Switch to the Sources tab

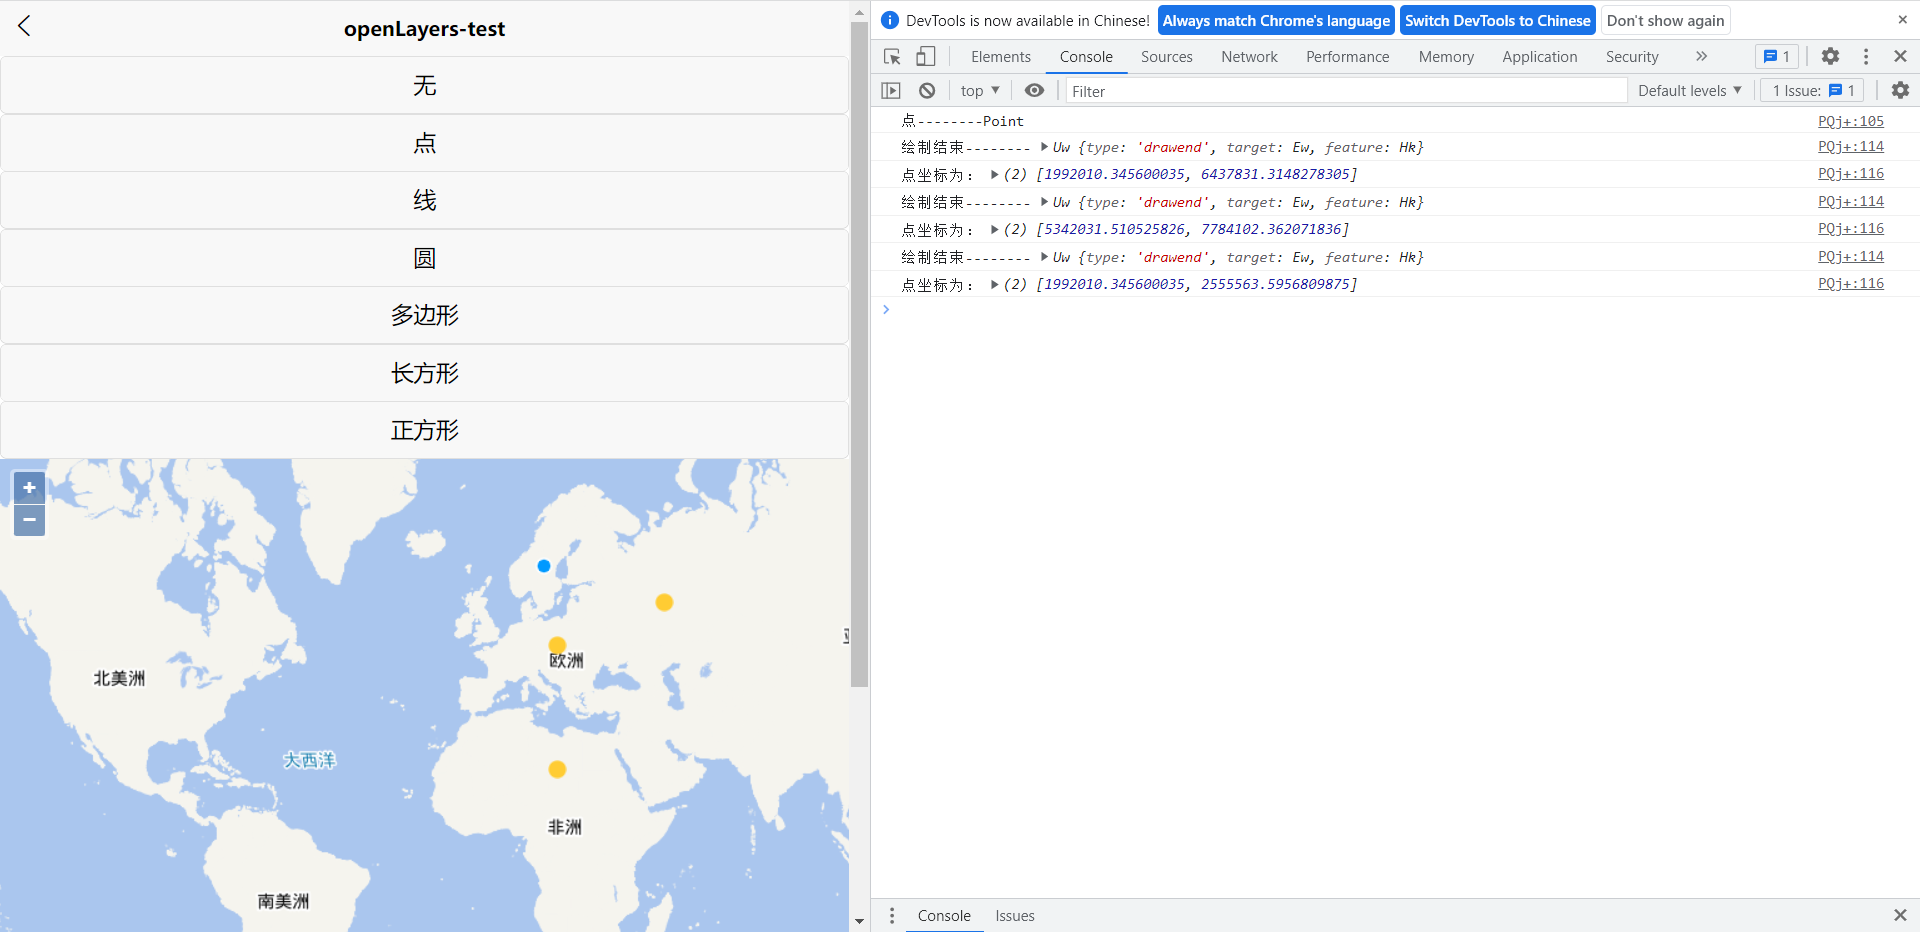coord(1166,57)
